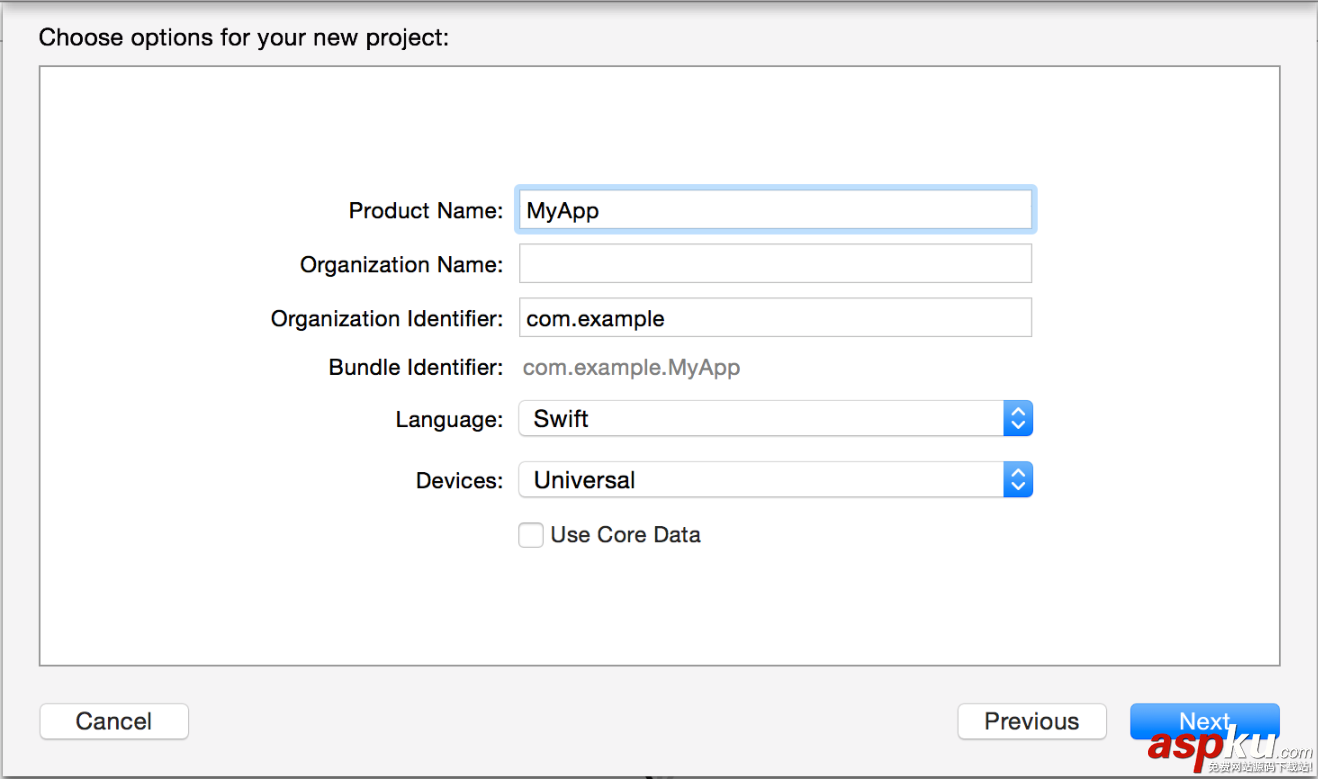Click the blue arrows on the Devices popup
This screenshot has width=1318, height=779.
[1017, 480]
